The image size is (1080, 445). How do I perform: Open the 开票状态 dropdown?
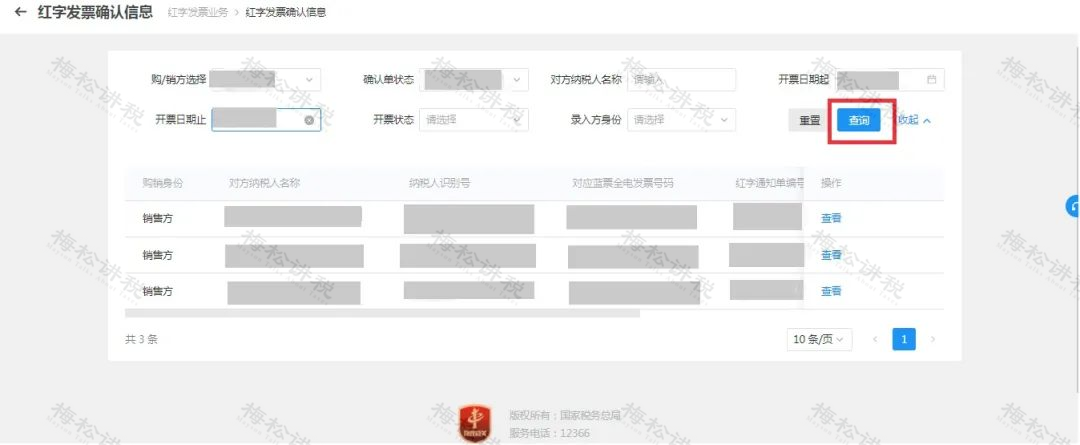[474, 120]
